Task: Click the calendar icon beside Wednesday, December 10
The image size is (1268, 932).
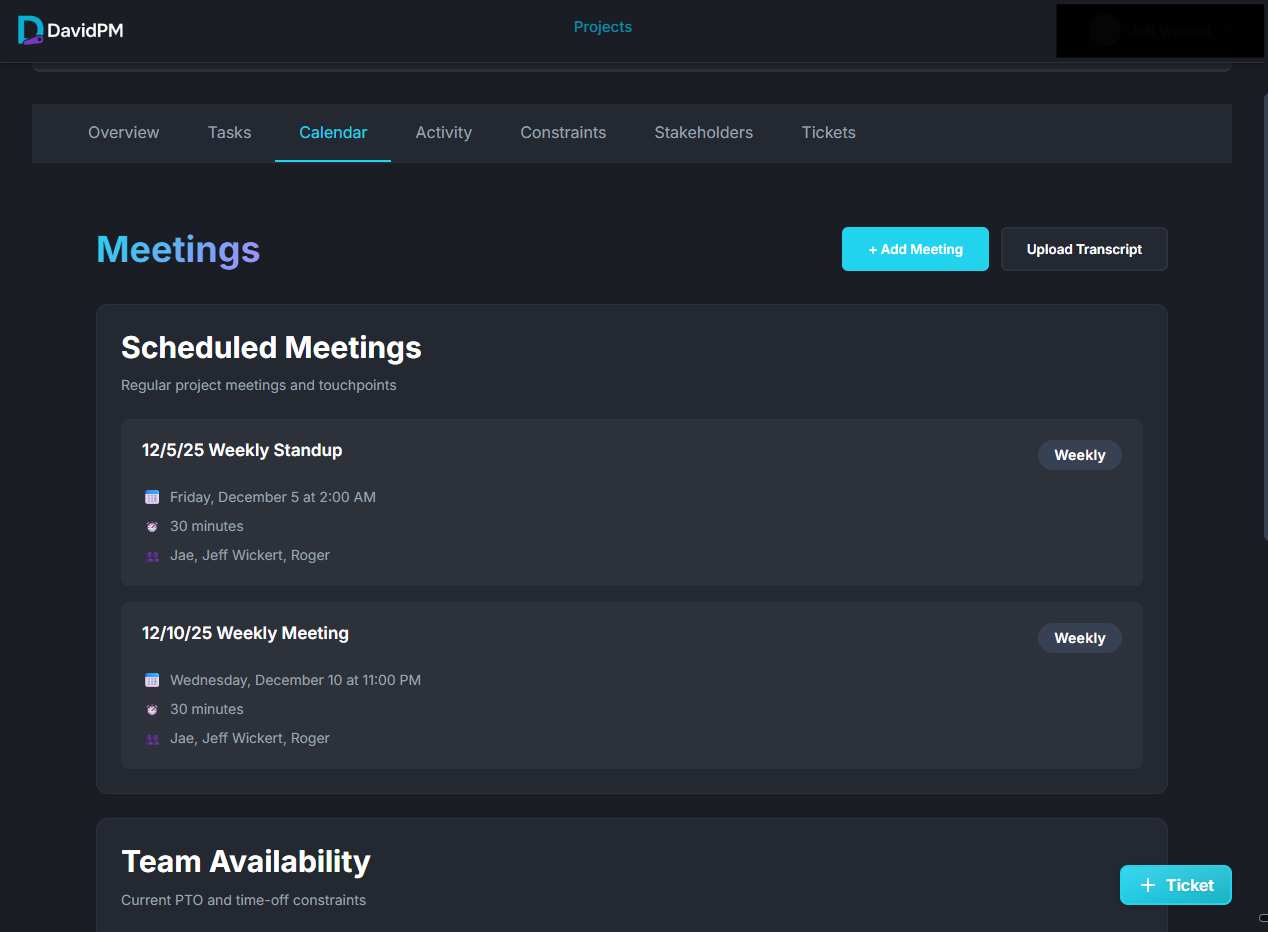Action: coord(152,680)
